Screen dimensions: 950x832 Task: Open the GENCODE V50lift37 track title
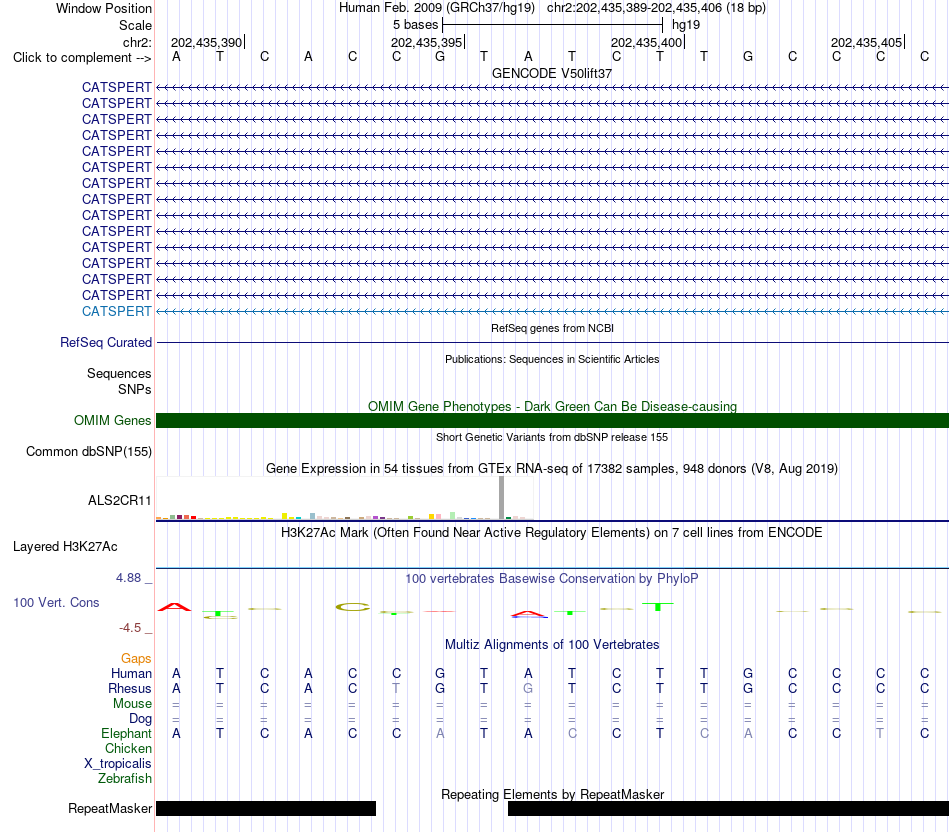[552, 73]
